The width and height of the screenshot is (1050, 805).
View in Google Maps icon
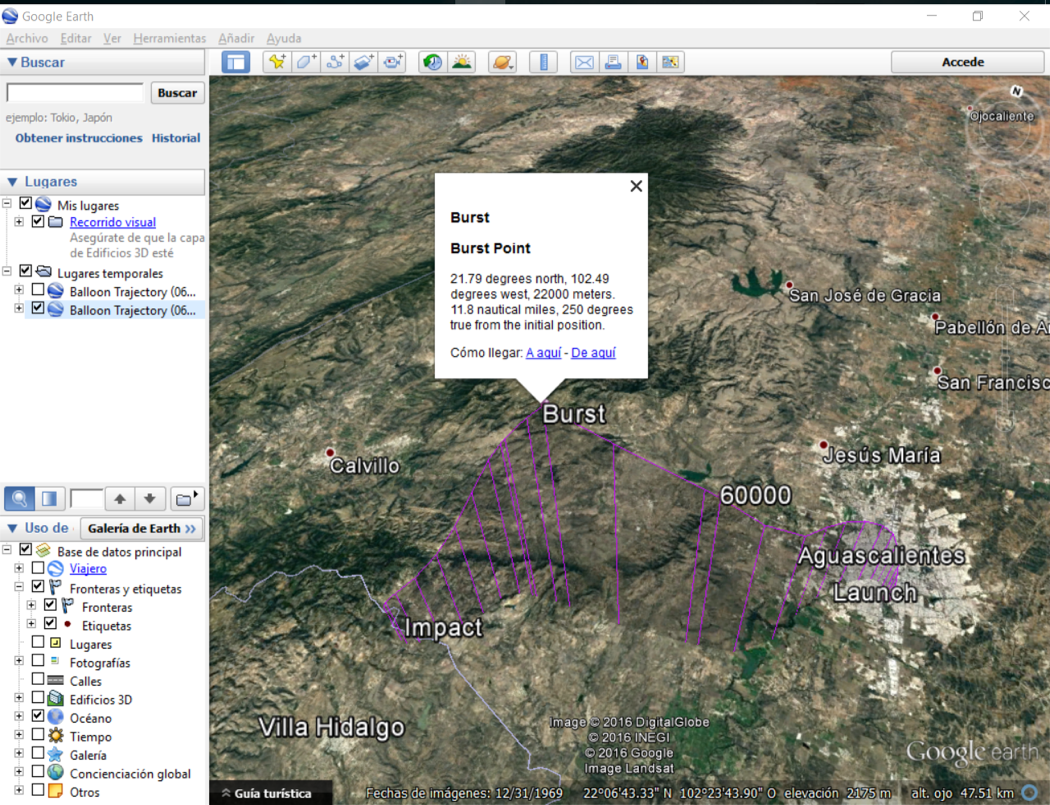[670, 62]
